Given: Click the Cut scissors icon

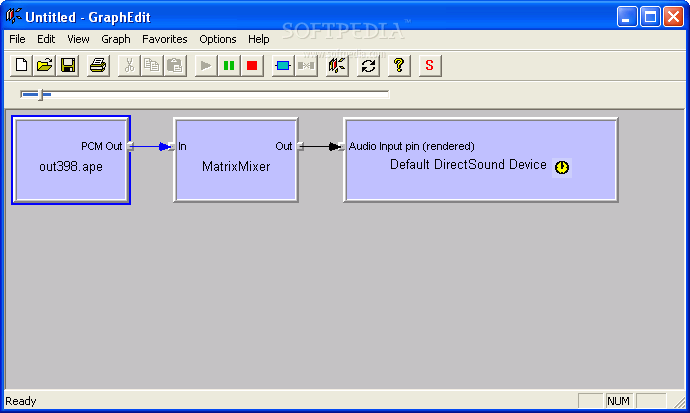Looking at the screenshot, I should click(129, 66).
